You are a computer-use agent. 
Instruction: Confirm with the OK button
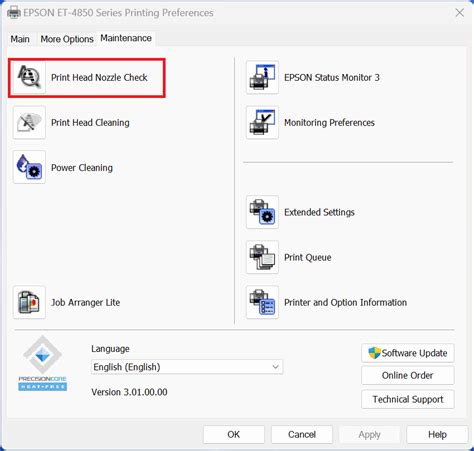[x=234, y=434]
